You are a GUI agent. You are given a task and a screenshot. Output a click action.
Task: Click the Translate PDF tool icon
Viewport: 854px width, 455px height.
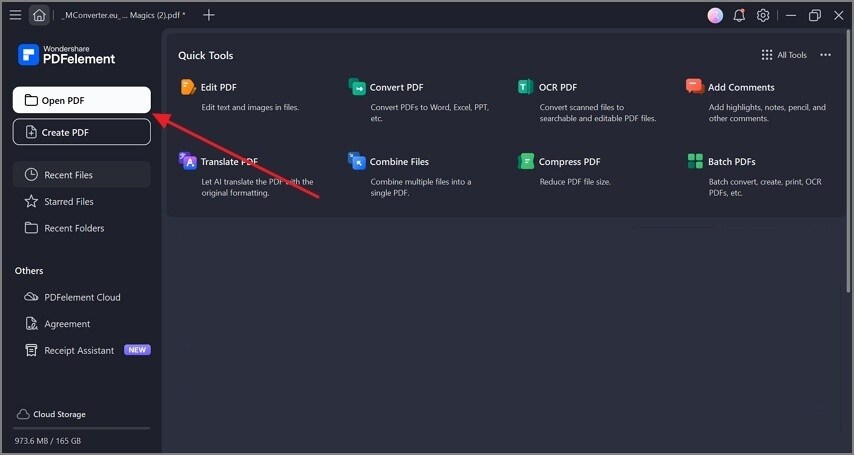coord(188,161)
